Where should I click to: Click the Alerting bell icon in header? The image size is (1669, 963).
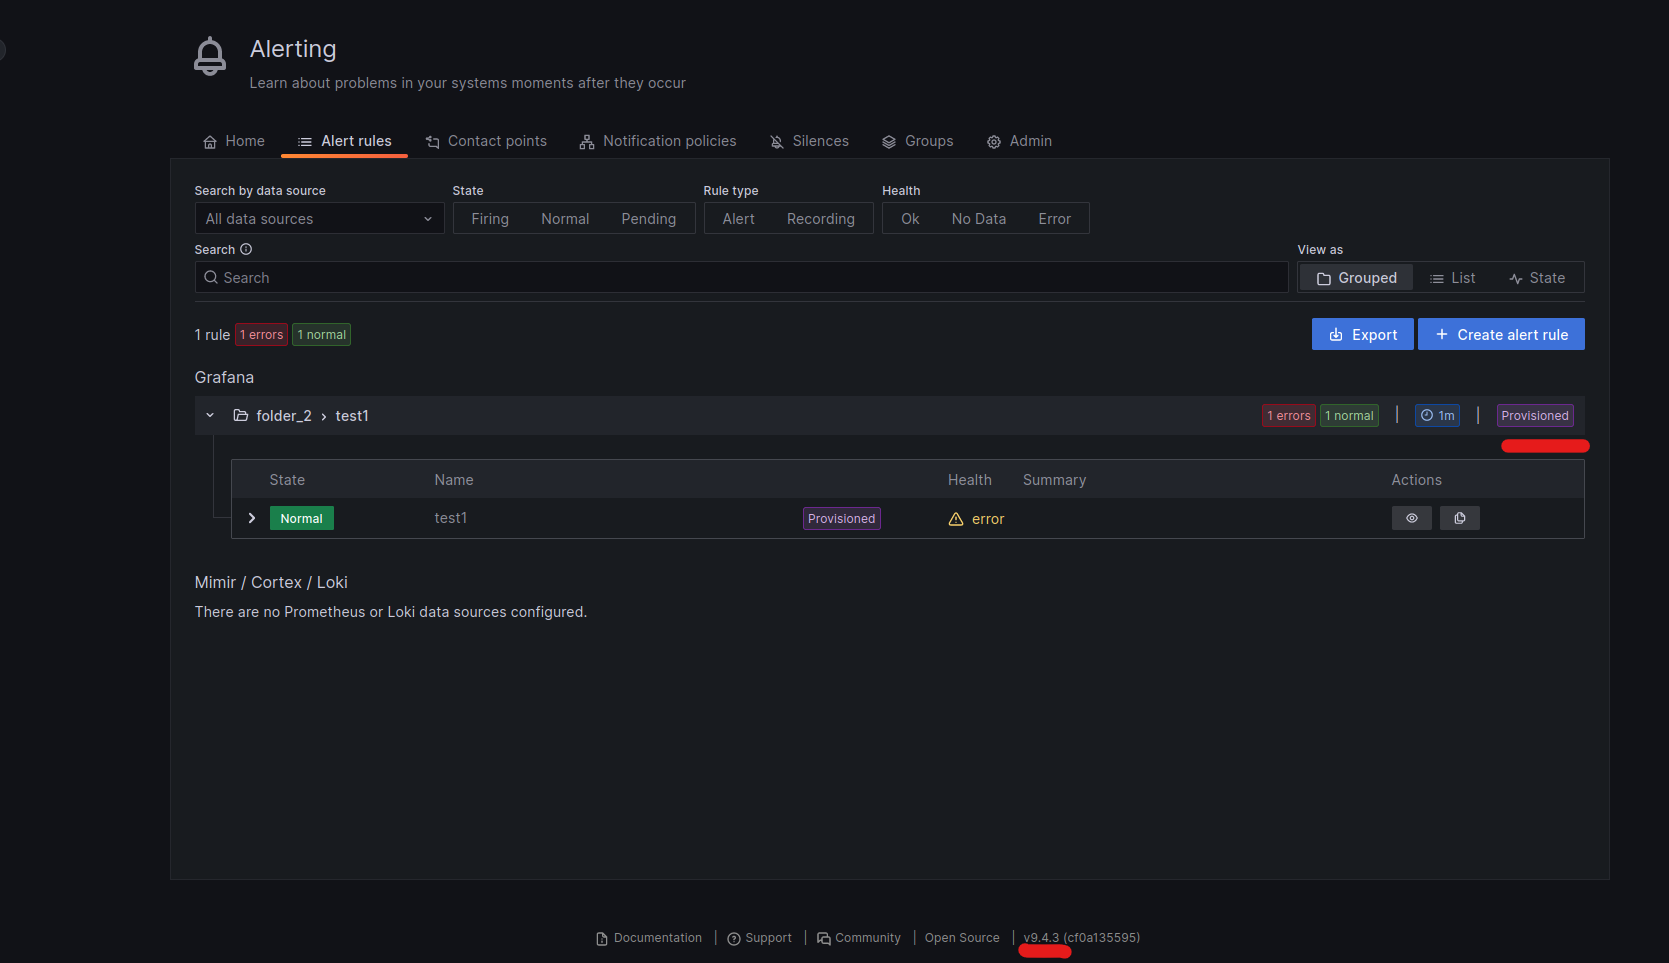point(209,55)
